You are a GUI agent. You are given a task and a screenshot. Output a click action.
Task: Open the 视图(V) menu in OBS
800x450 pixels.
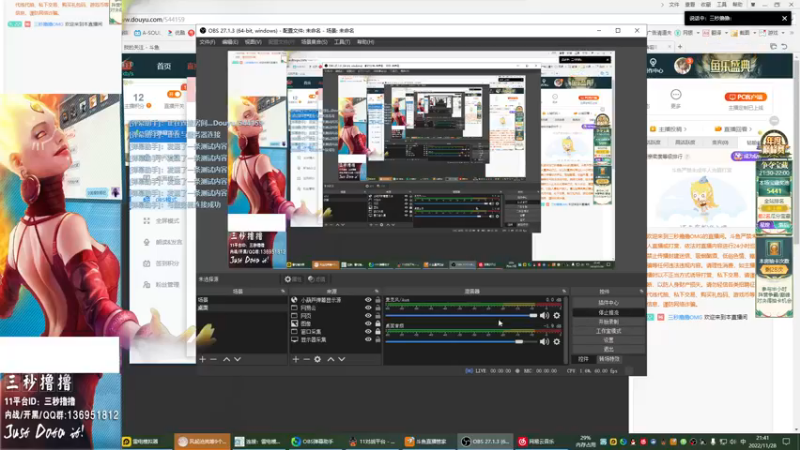[253, 42]
